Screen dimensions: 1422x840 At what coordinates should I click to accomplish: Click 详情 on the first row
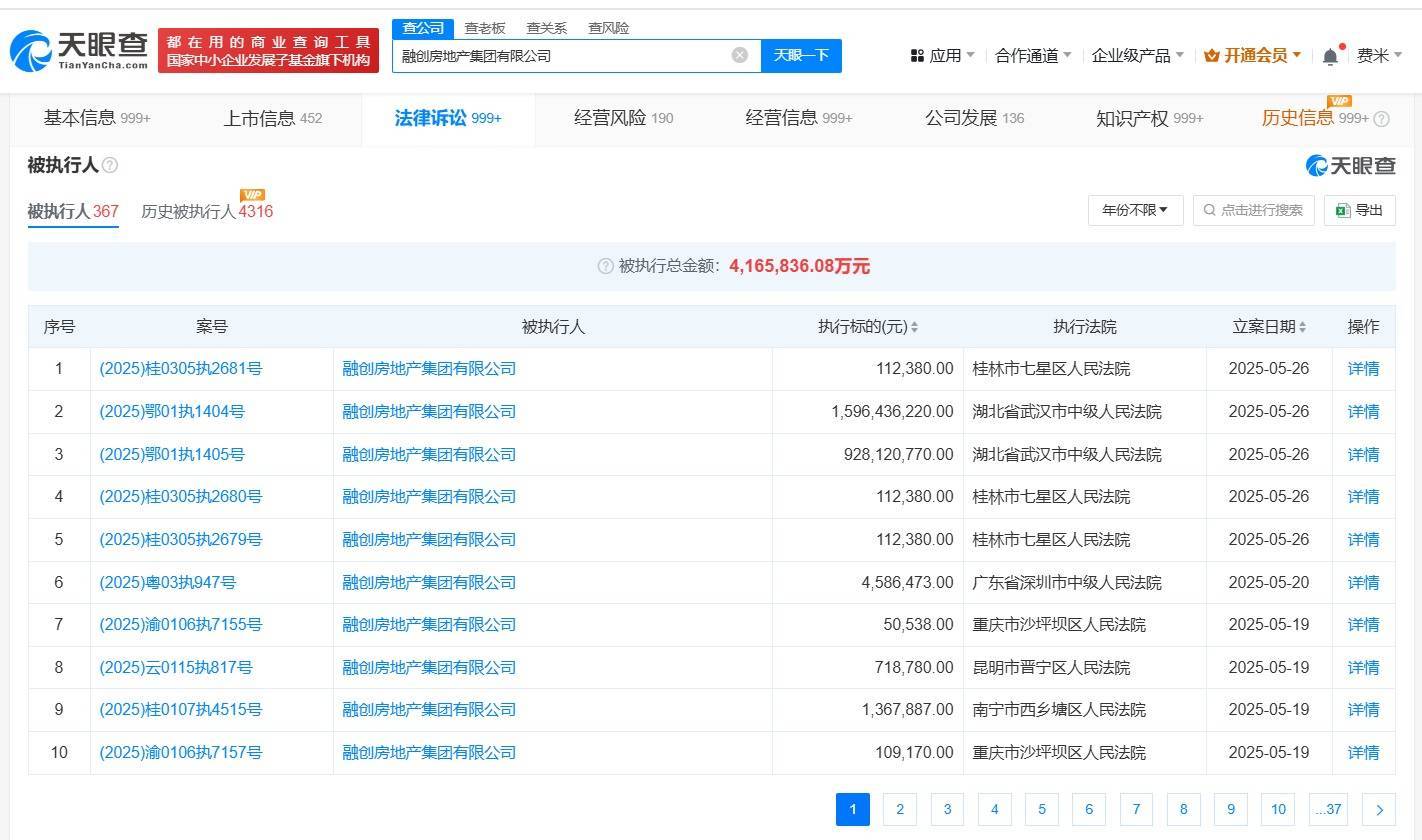point(1363,368)
